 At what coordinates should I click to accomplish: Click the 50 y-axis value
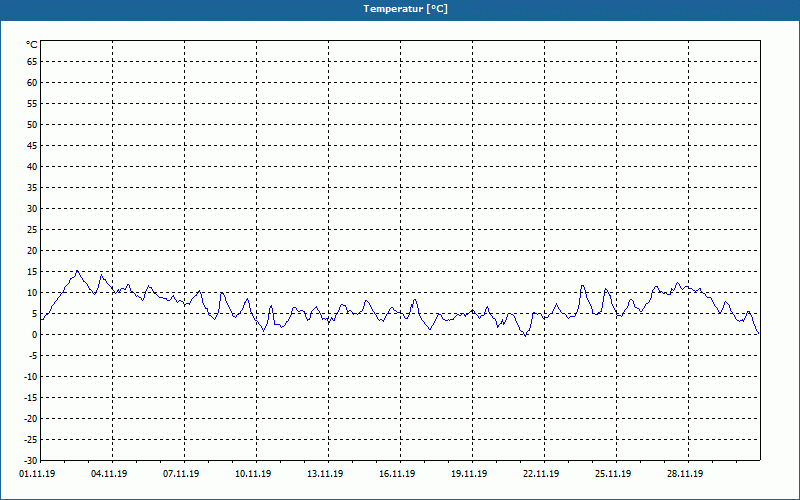pos(32,124)
